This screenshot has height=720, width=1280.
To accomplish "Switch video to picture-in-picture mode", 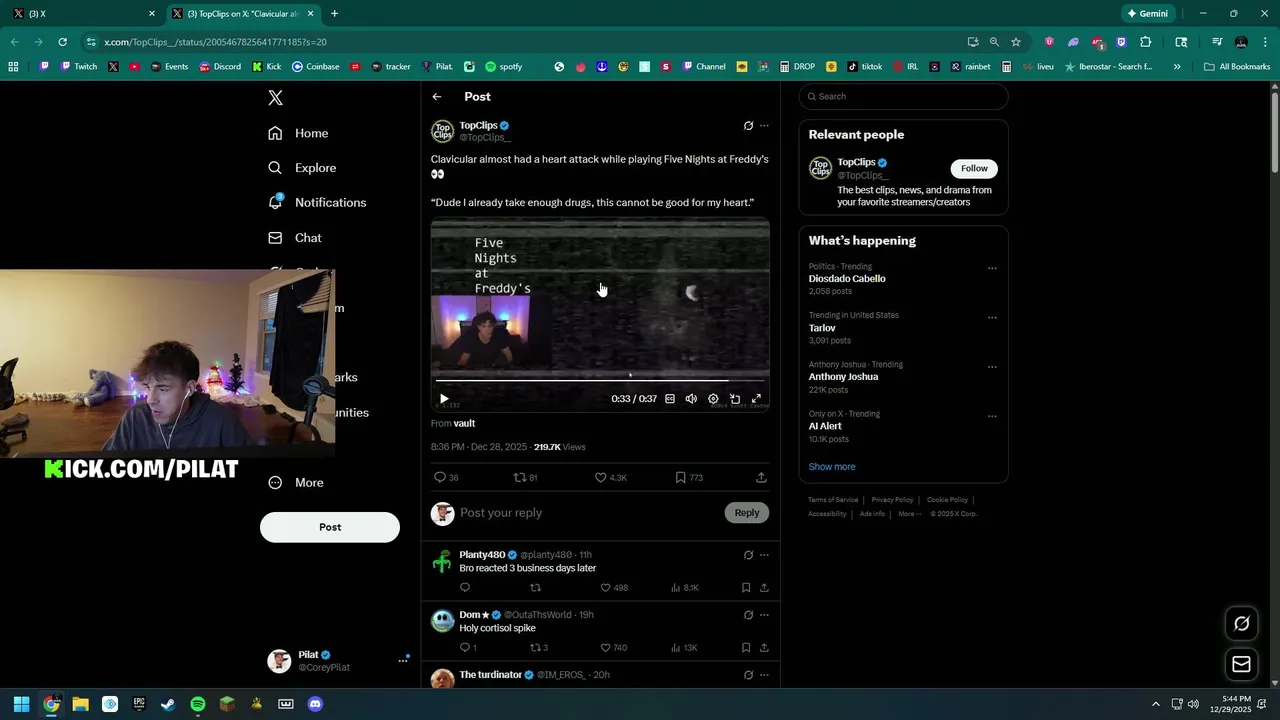I will [735, 399].
